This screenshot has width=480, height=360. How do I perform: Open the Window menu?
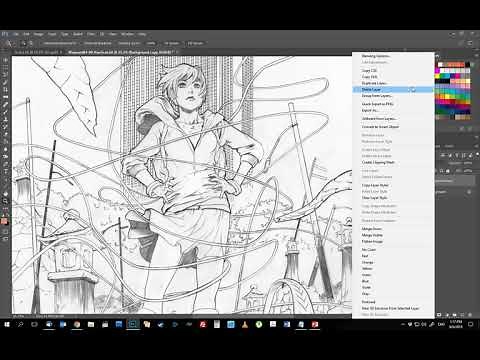click(127, 34)
